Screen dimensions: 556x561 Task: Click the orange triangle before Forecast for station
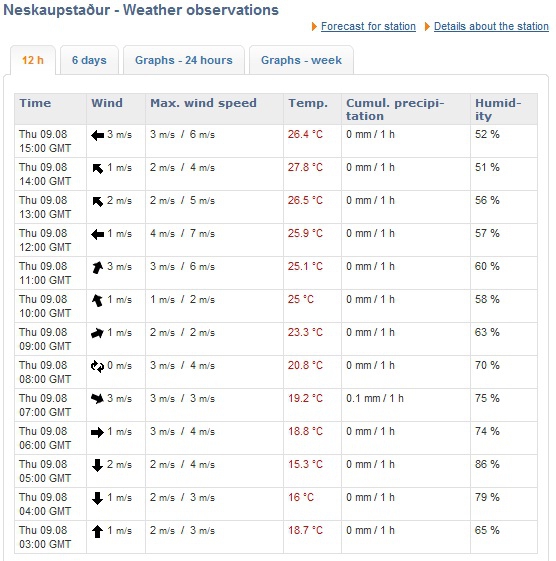314,26
